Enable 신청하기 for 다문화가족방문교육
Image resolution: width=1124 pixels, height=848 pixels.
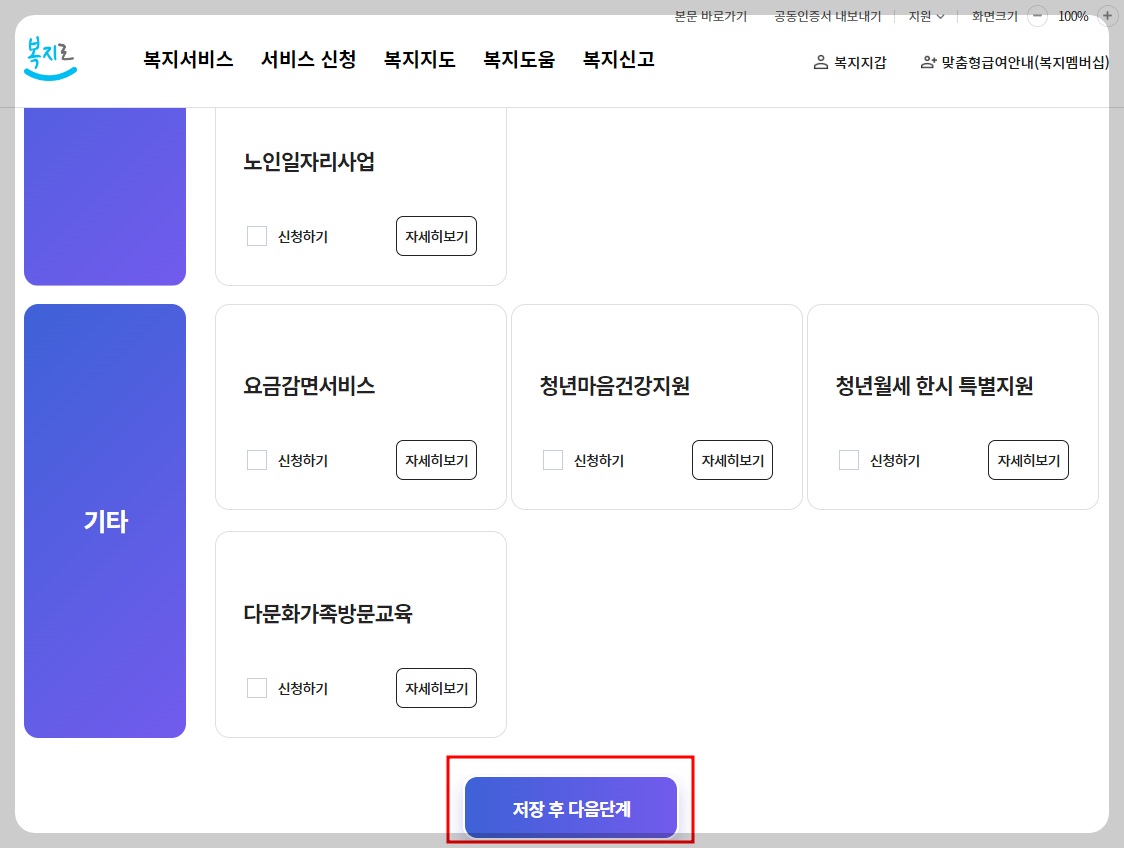coord(257,687)
